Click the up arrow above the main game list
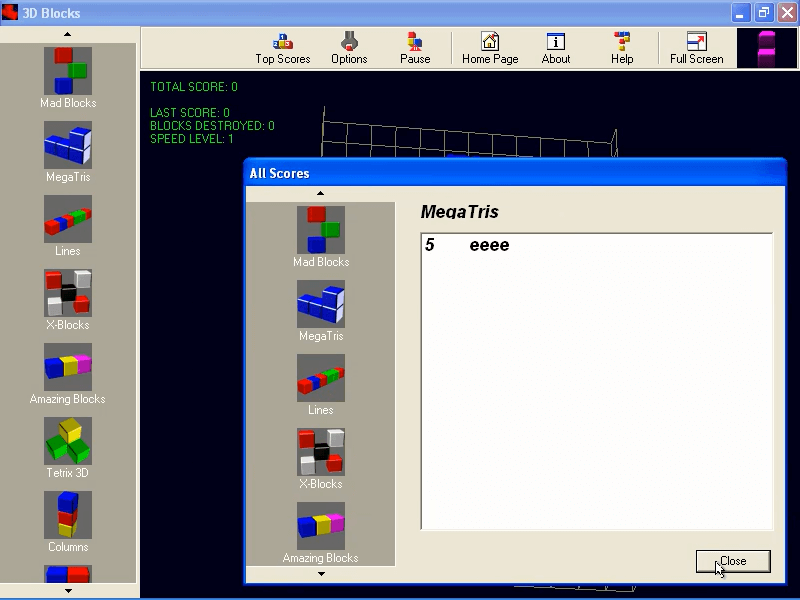Image resolution: width=800 pixels, height=600 pixels. tap(68, 34)
